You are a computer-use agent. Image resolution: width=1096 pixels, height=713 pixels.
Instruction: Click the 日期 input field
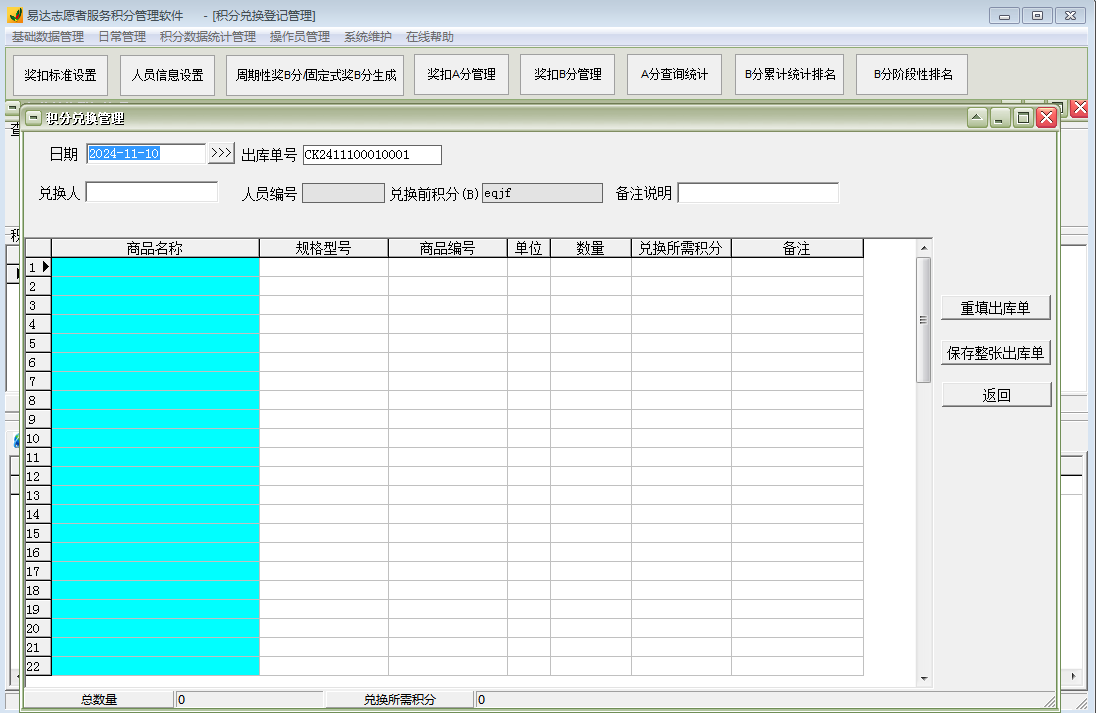tap(146, 154)
